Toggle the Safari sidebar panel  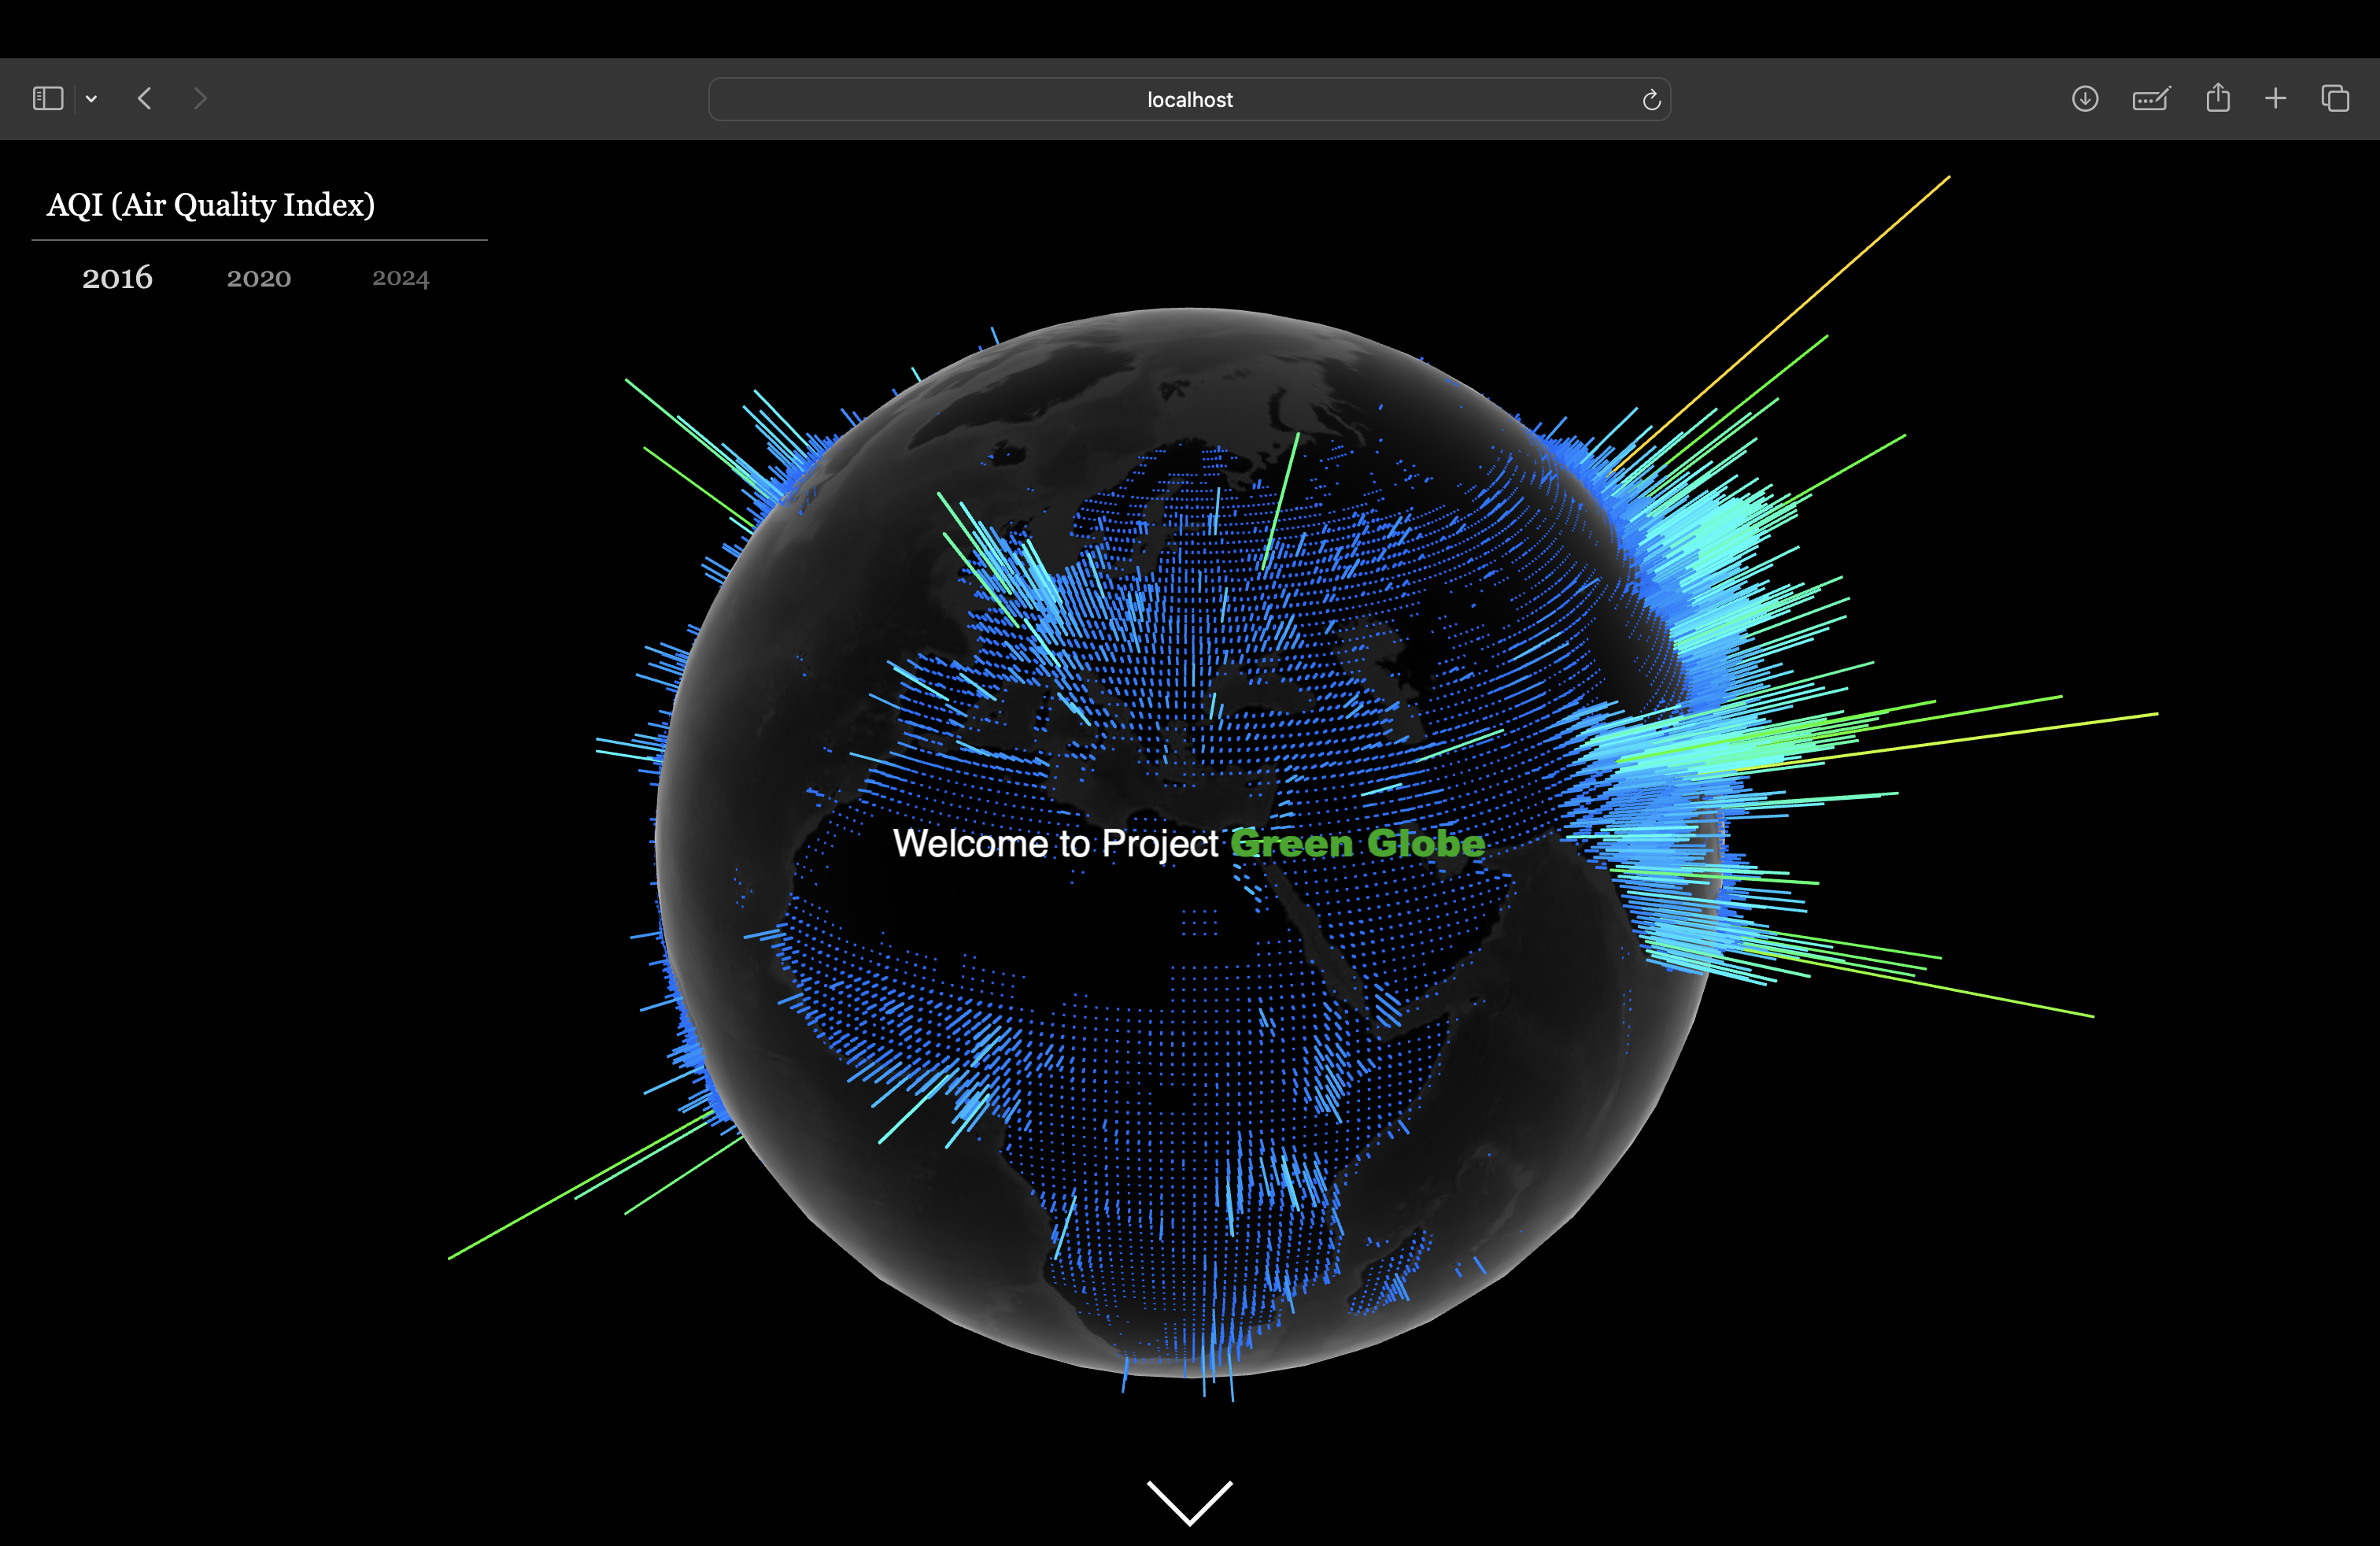tap(47, 98)
